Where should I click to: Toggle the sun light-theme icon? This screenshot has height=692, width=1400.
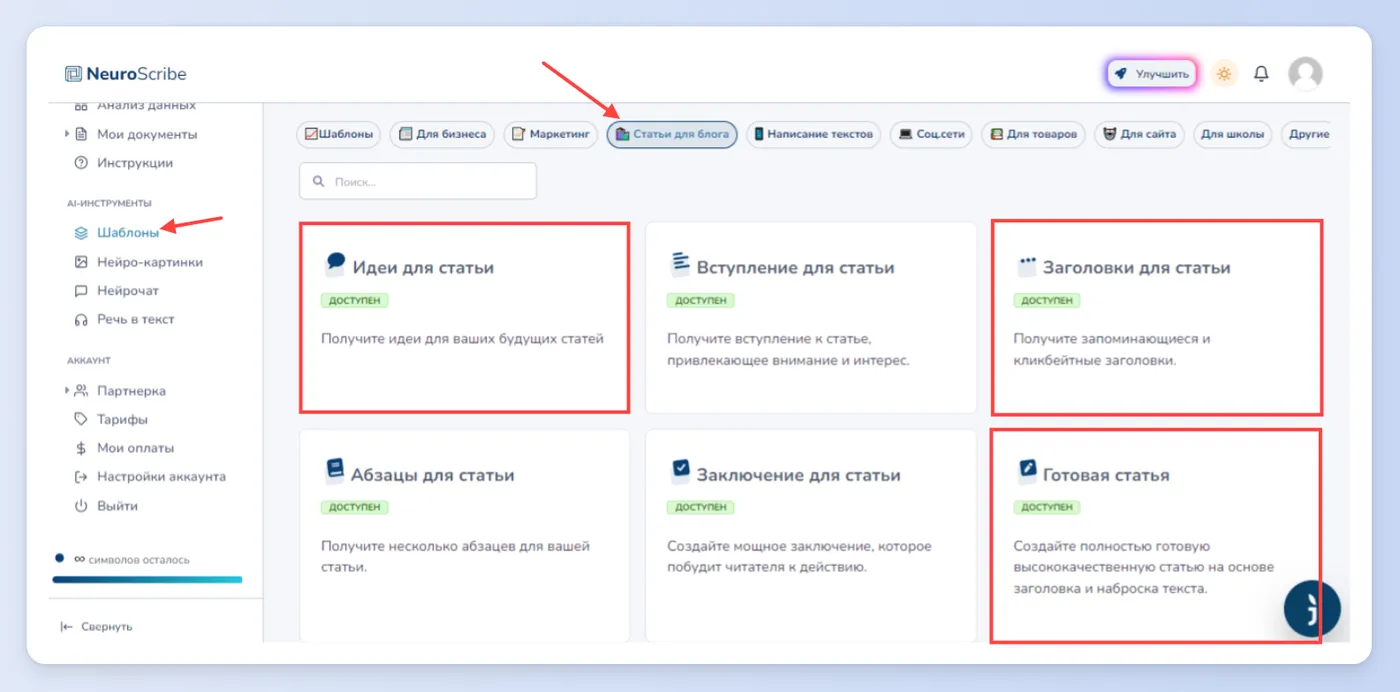1224,74
